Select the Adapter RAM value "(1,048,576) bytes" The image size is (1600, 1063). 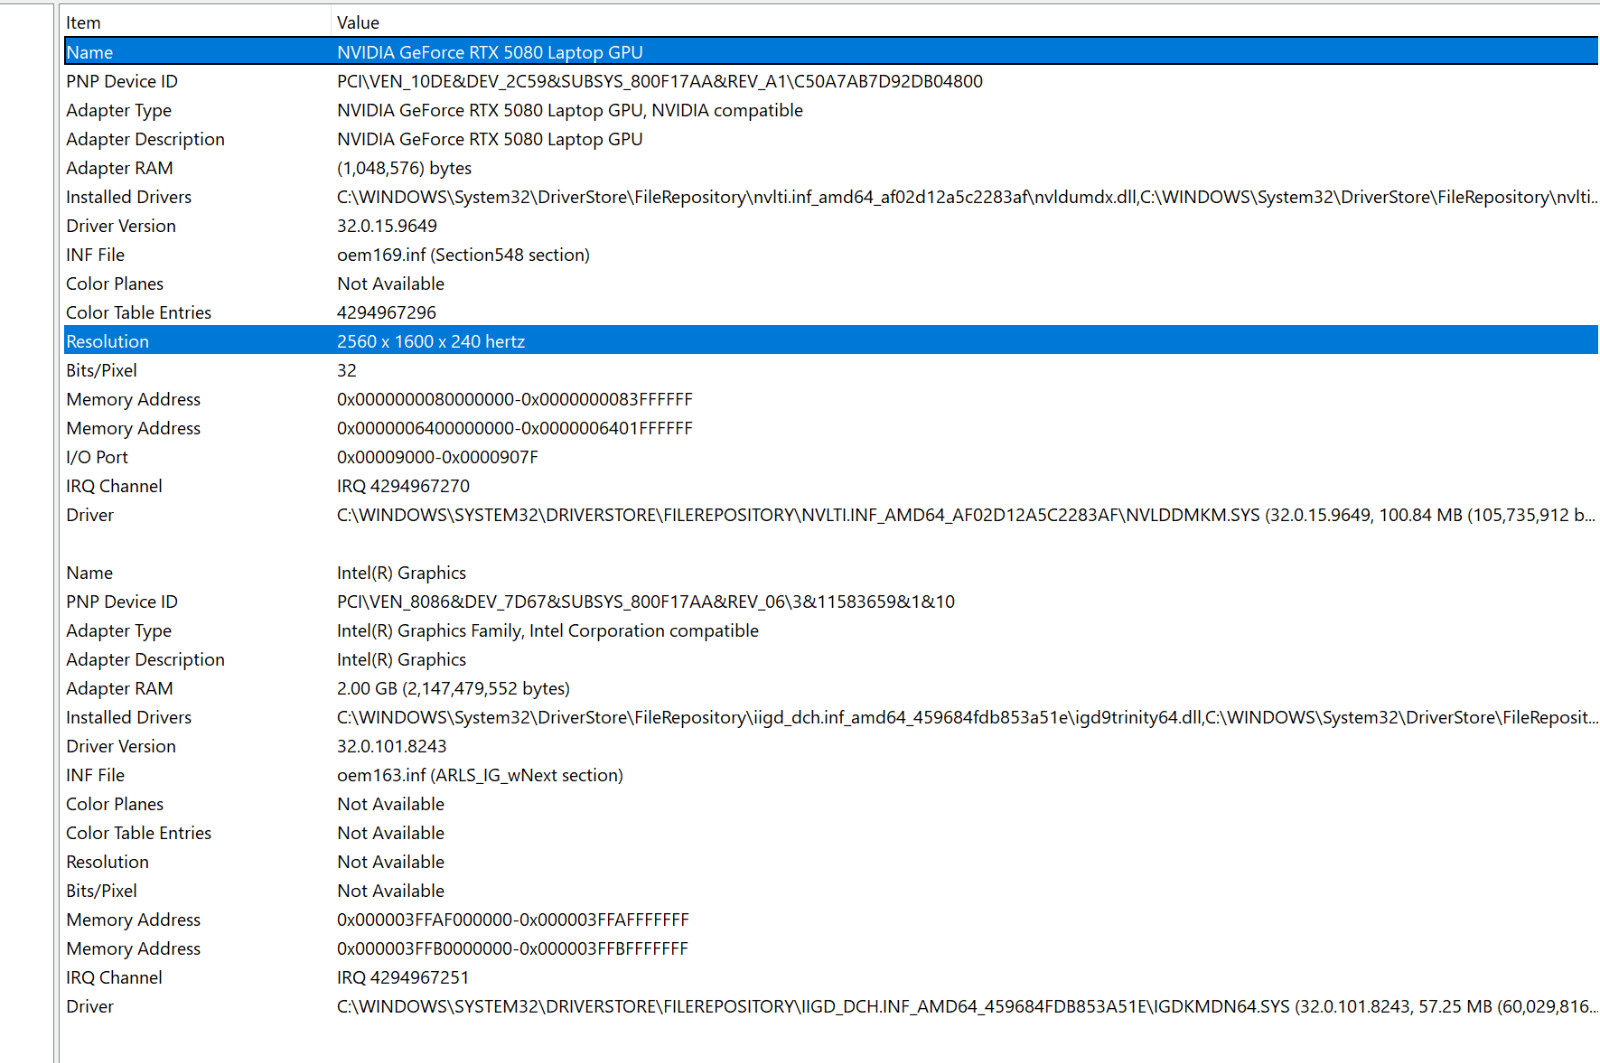coord(404,168)
